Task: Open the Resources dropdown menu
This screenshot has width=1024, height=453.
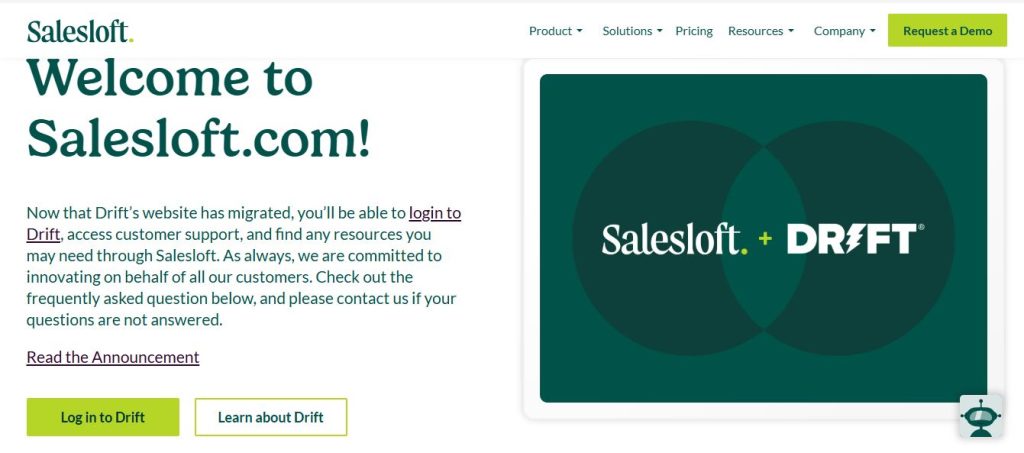Action: click(761, 31)
